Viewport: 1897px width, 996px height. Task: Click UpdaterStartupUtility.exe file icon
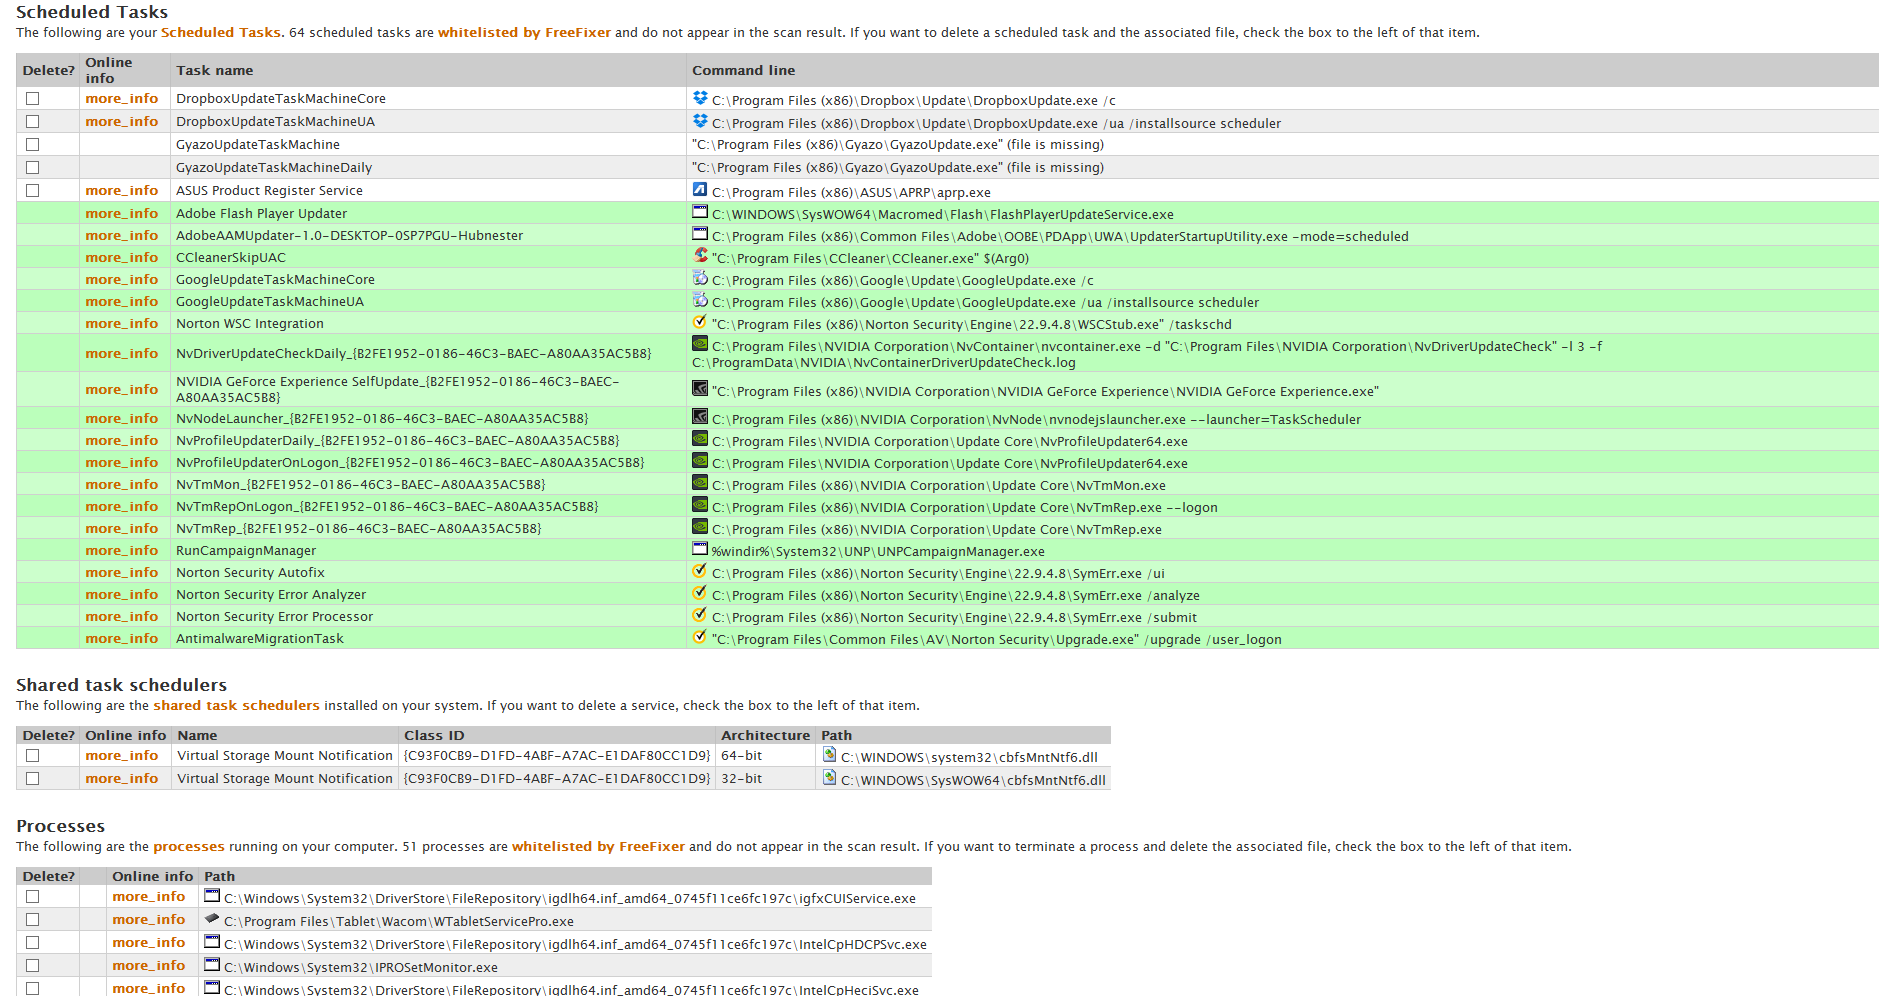click(700, 234)
